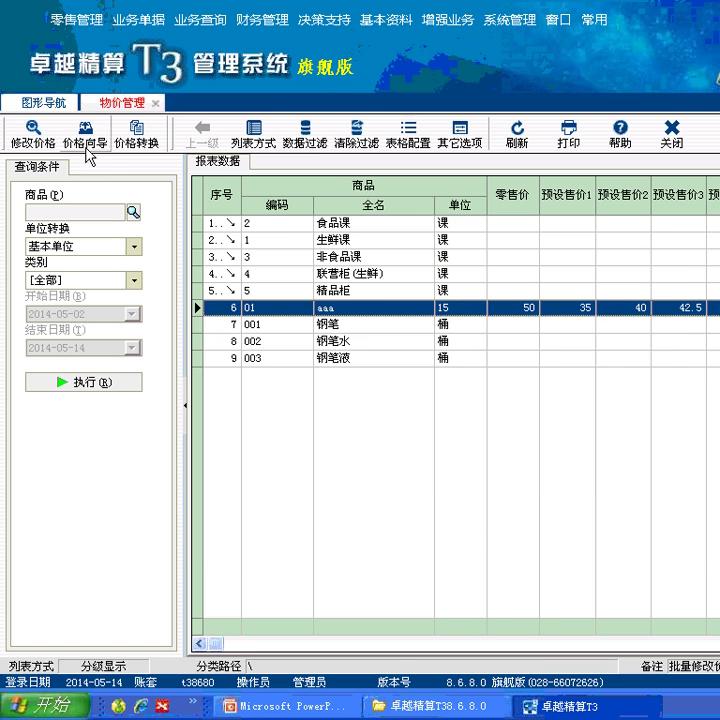The height and width of the screenshot is (720, 720).
Task: Print report with 打印 button
Action: [568, 135]
